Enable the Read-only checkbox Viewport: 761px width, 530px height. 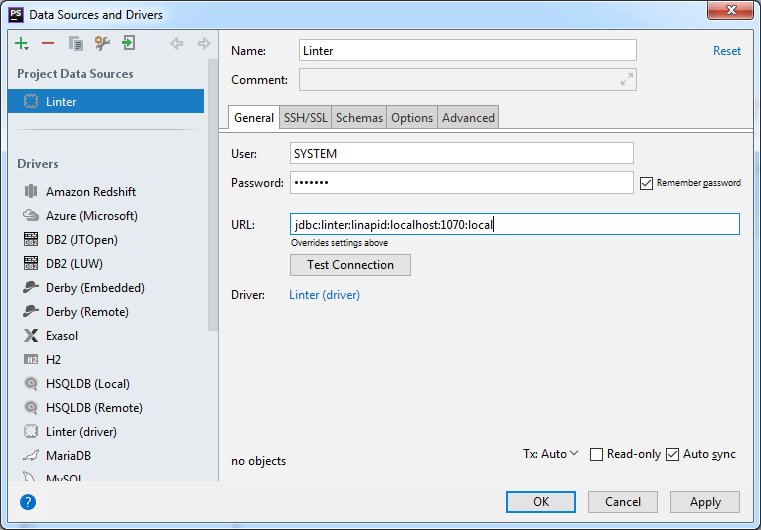click(x=597, y=454)
